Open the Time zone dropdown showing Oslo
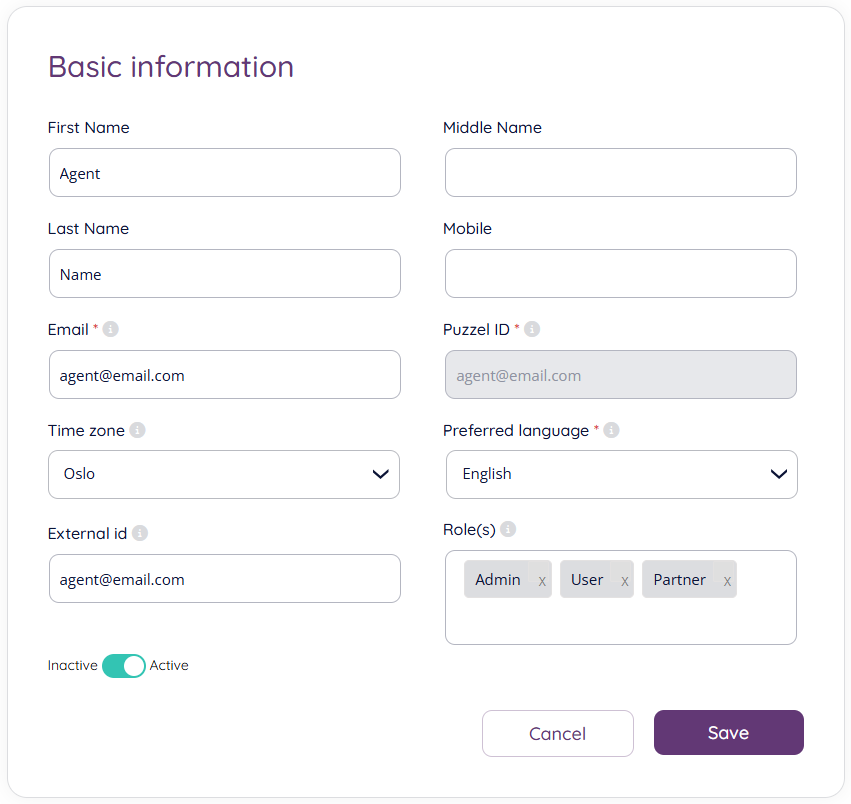The height and width of the screenshot is (804, 851). 224,474
